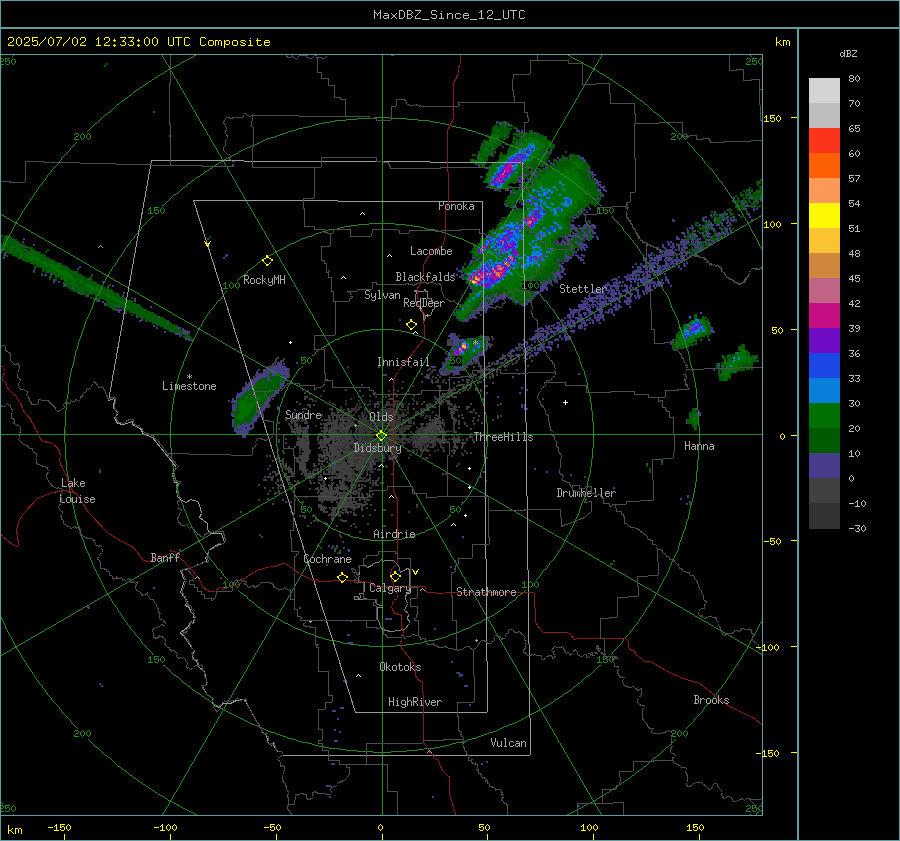The width and height of the screenshot is (900, 841).
Task: Click the Hanna town label
Action: (x=699, y=446)
